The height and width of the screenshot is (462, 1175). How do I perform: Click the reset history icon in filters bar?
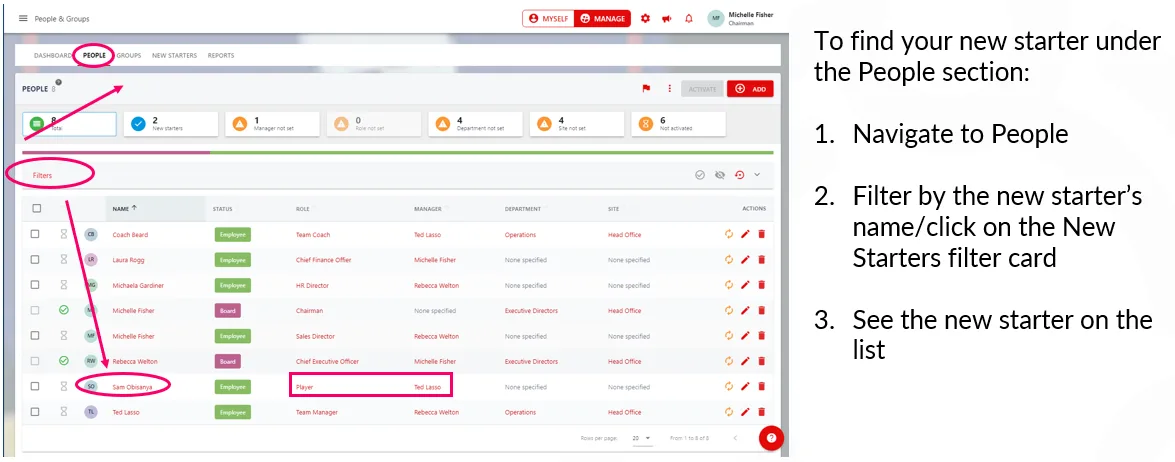click(x=740, y=174)
